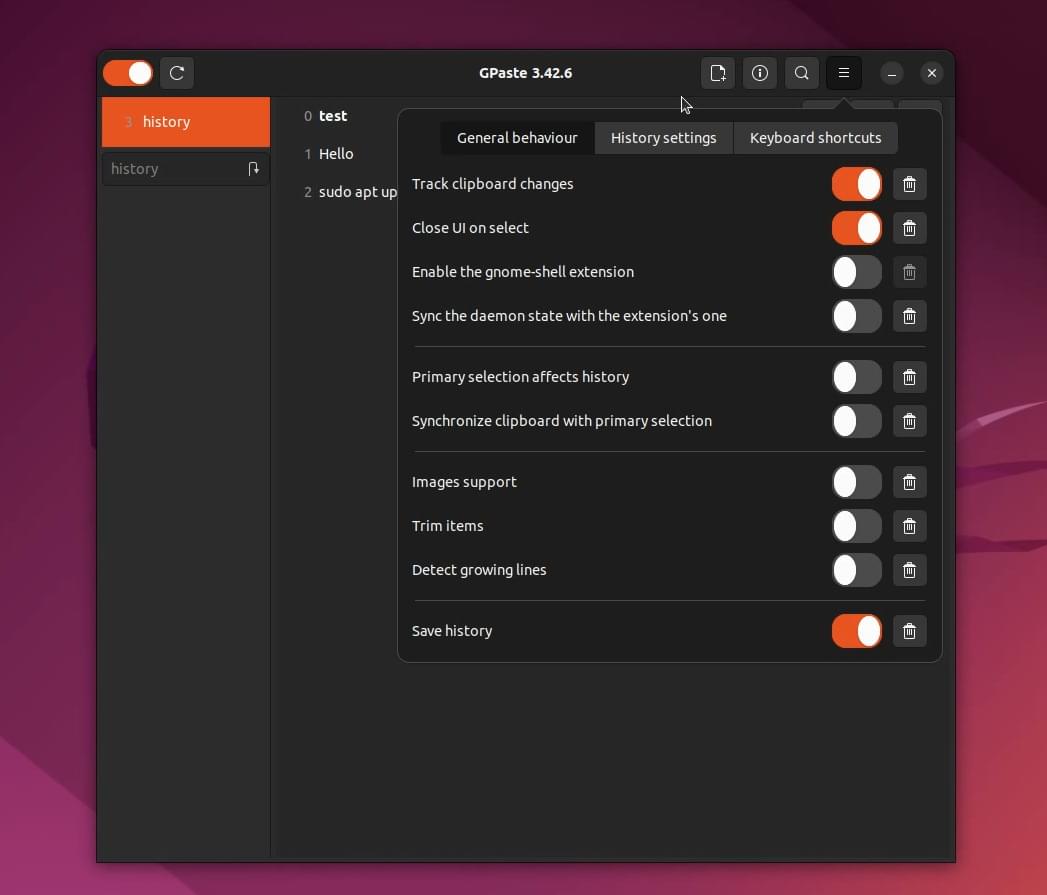1047x895 pixels.
Task: Switch to Keyboard shortcuts tab
Action: pyautogui.click(x=815, y=138)
